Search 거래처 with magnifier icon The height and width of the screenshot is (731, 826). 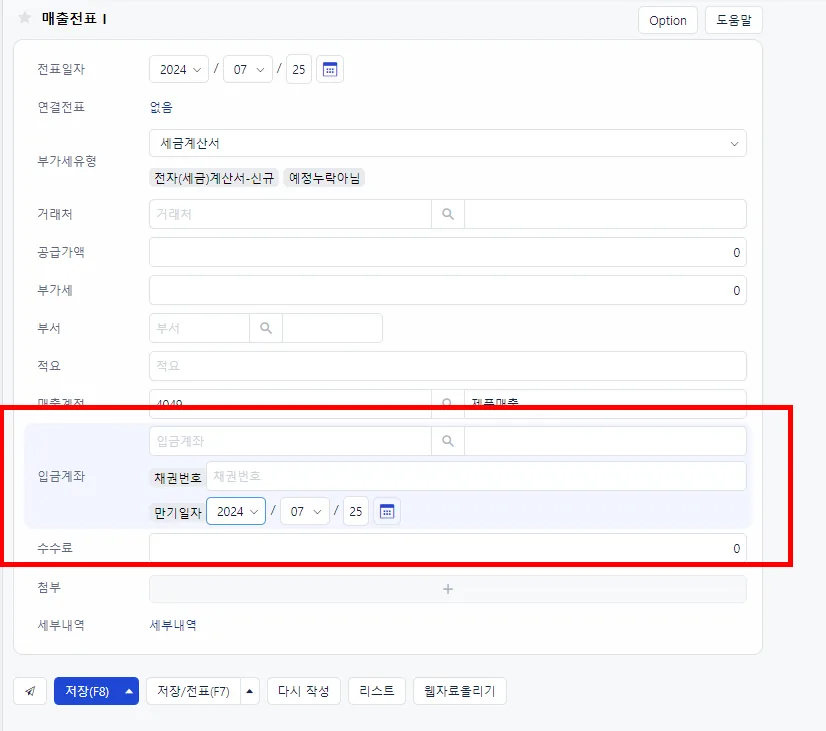tap(448, 214)
